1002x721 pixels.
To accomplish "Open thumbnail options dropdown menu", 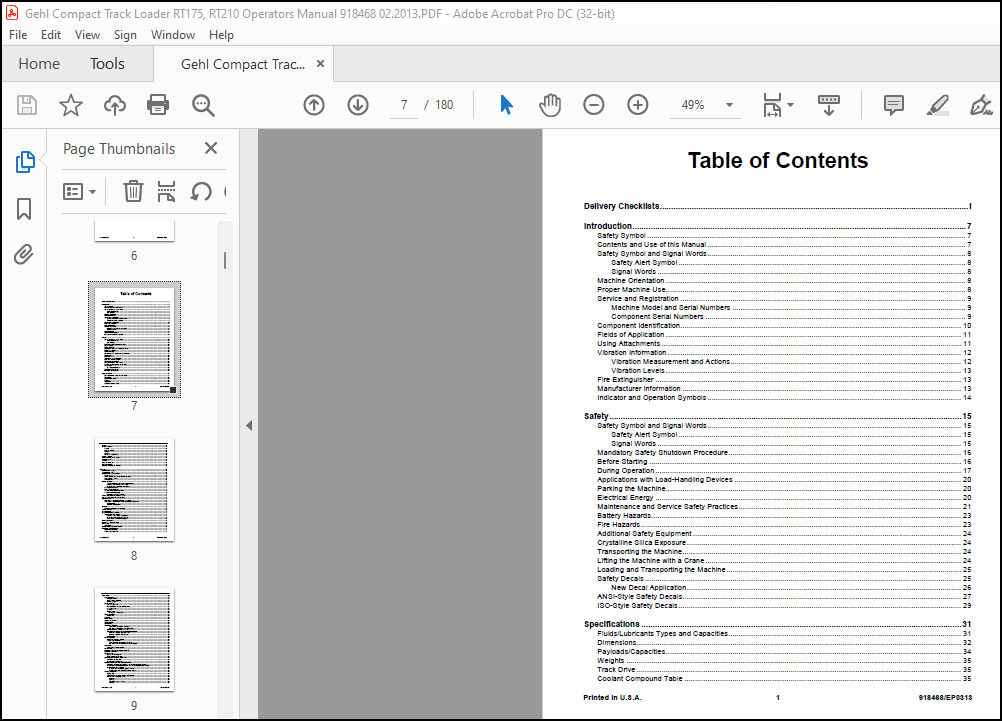I will pyautogui.click(x=79, y=191).
